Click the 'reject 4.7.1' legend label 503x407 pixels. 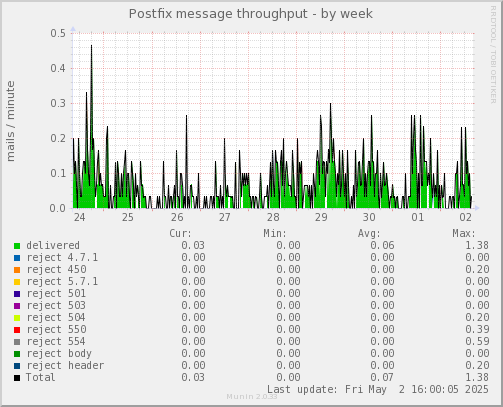[x=62, y=257]
